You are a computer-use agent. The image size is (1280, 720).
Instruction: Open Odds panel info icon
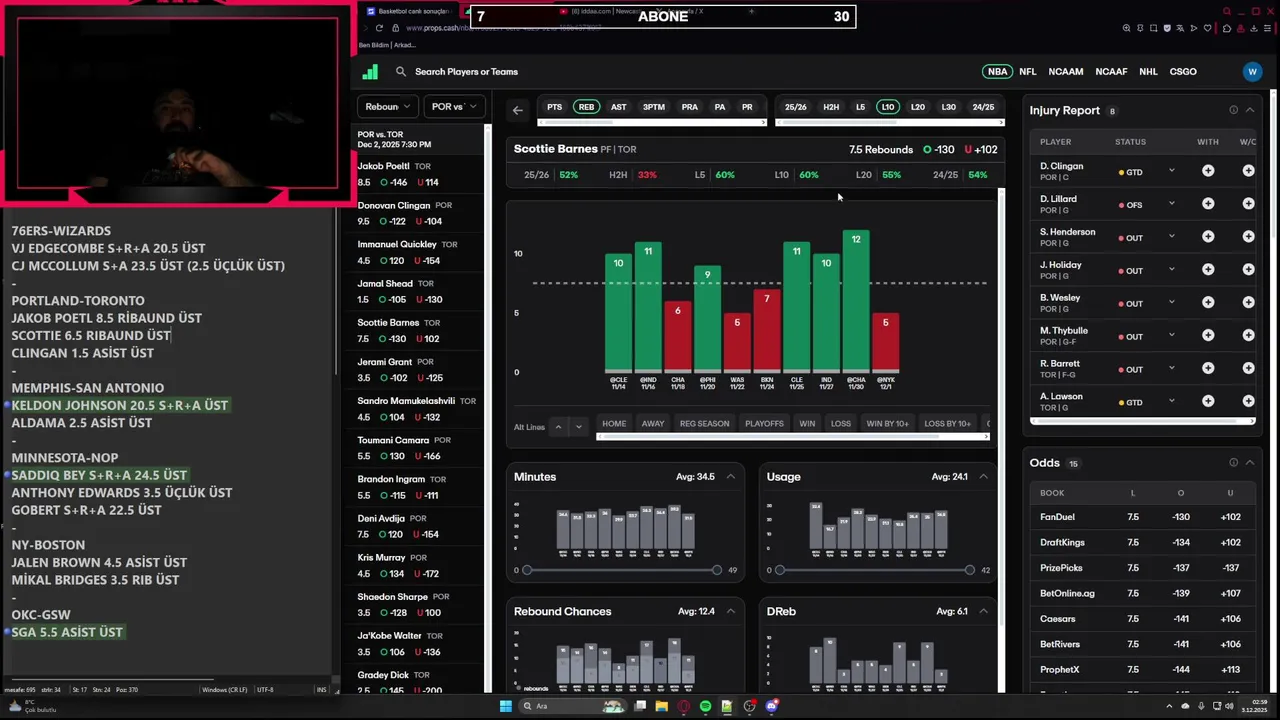(x=1233, y=462)
